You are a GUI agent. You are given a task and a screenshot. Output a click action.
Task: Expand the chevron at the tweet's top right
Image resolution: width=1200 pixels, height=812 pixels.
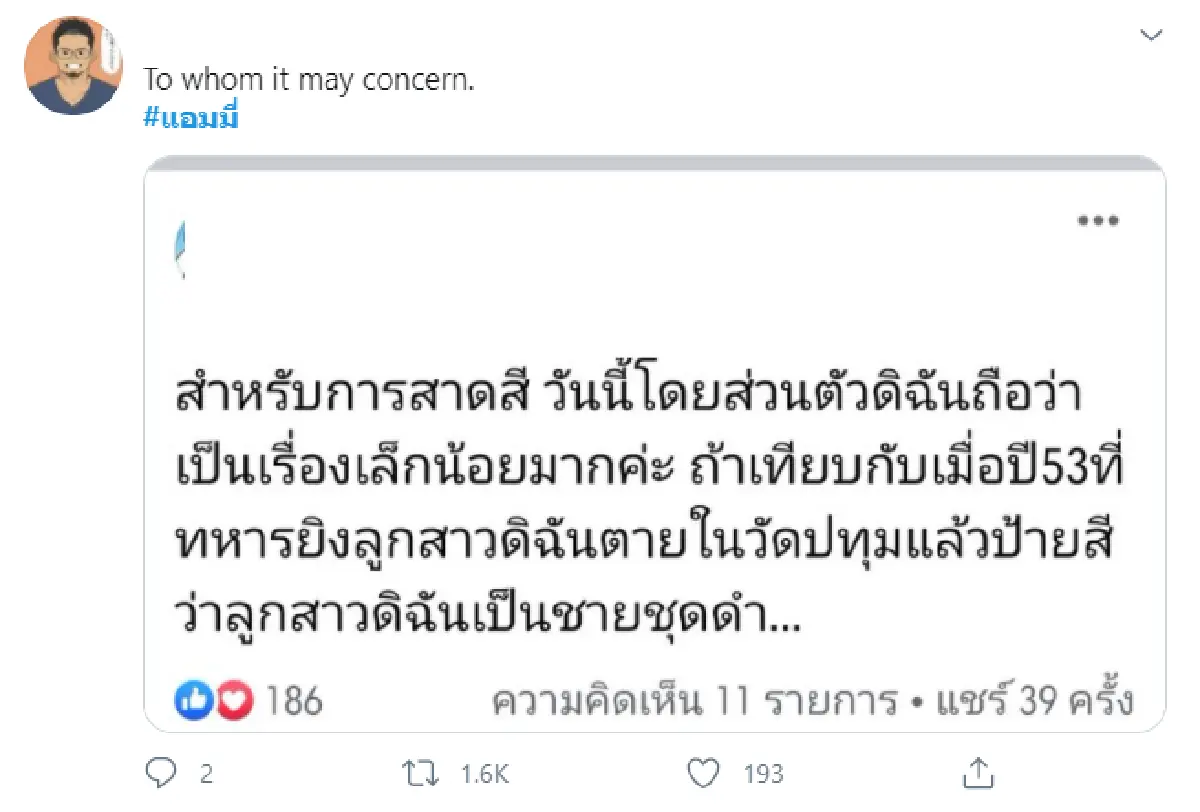click(x=1151, y=34)
